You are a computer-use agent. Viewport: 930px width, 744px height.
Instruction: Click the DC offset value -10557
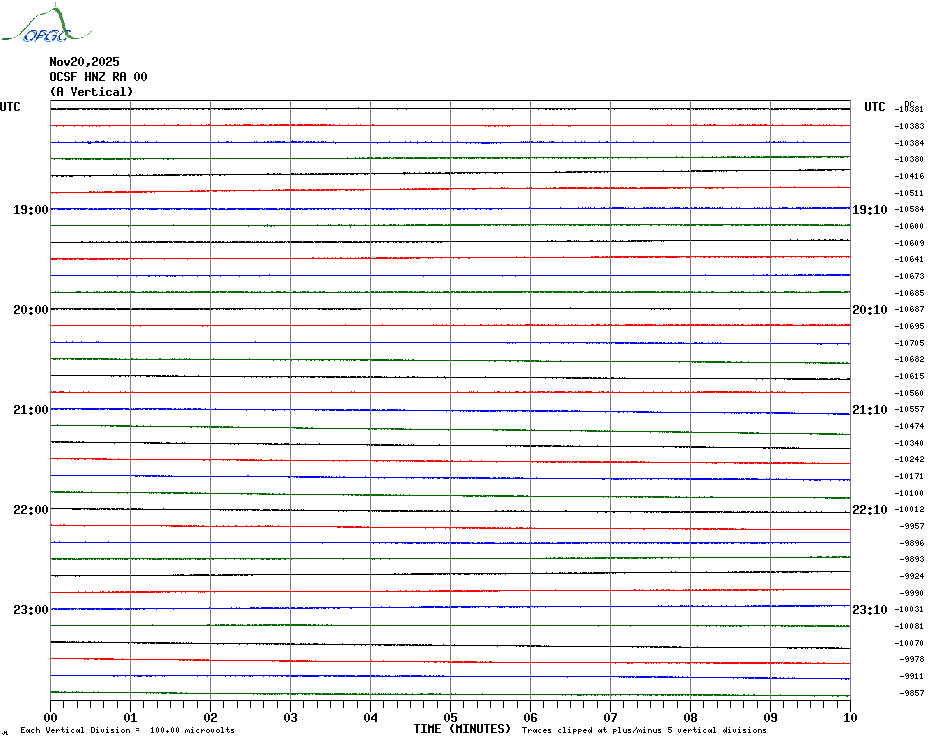(909, 409)
